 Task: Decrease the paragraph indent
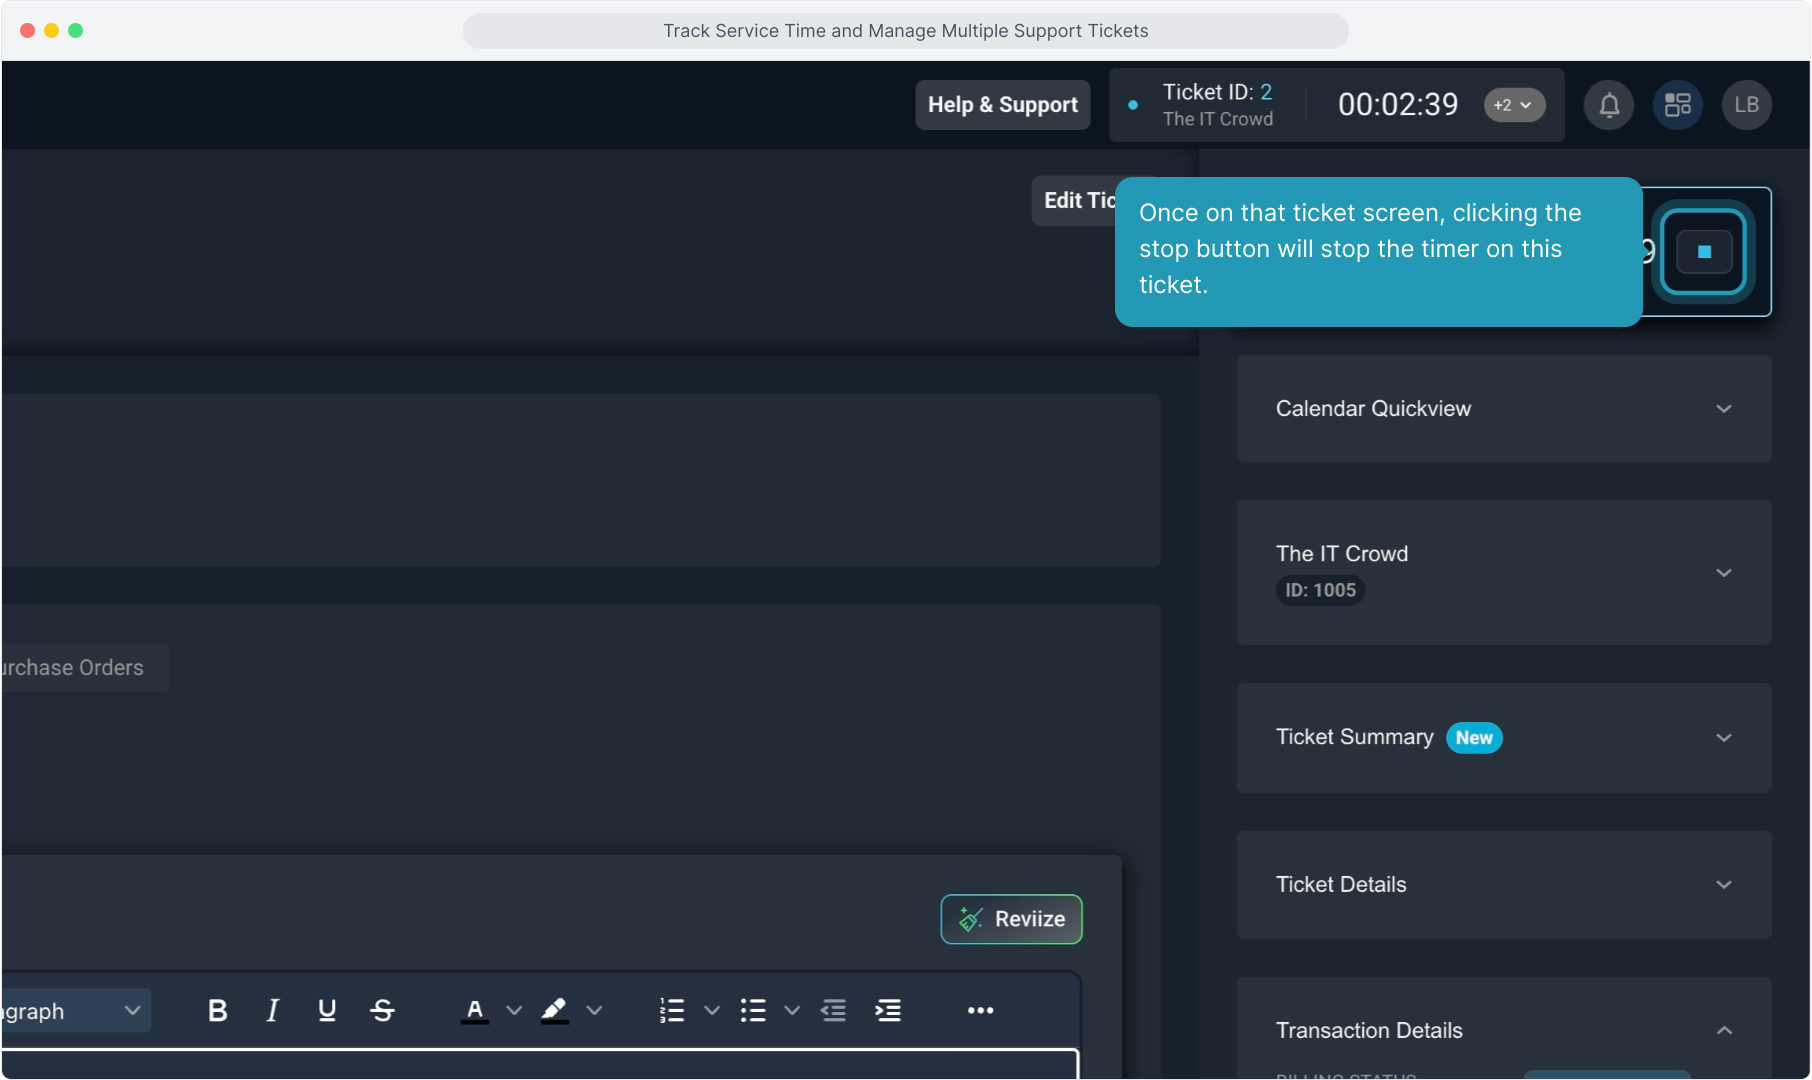point(833,1011)
